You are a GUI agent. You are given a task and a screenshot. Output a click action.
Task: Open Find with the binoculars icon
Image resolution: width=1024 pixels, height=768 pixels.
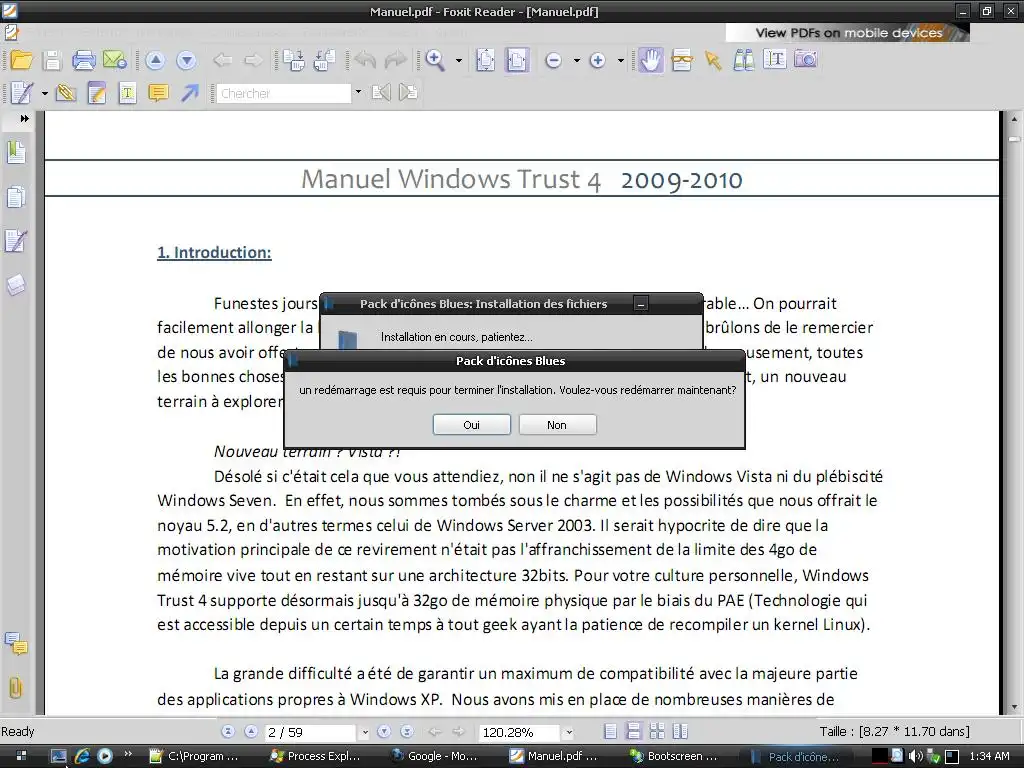tap(744, 60)
